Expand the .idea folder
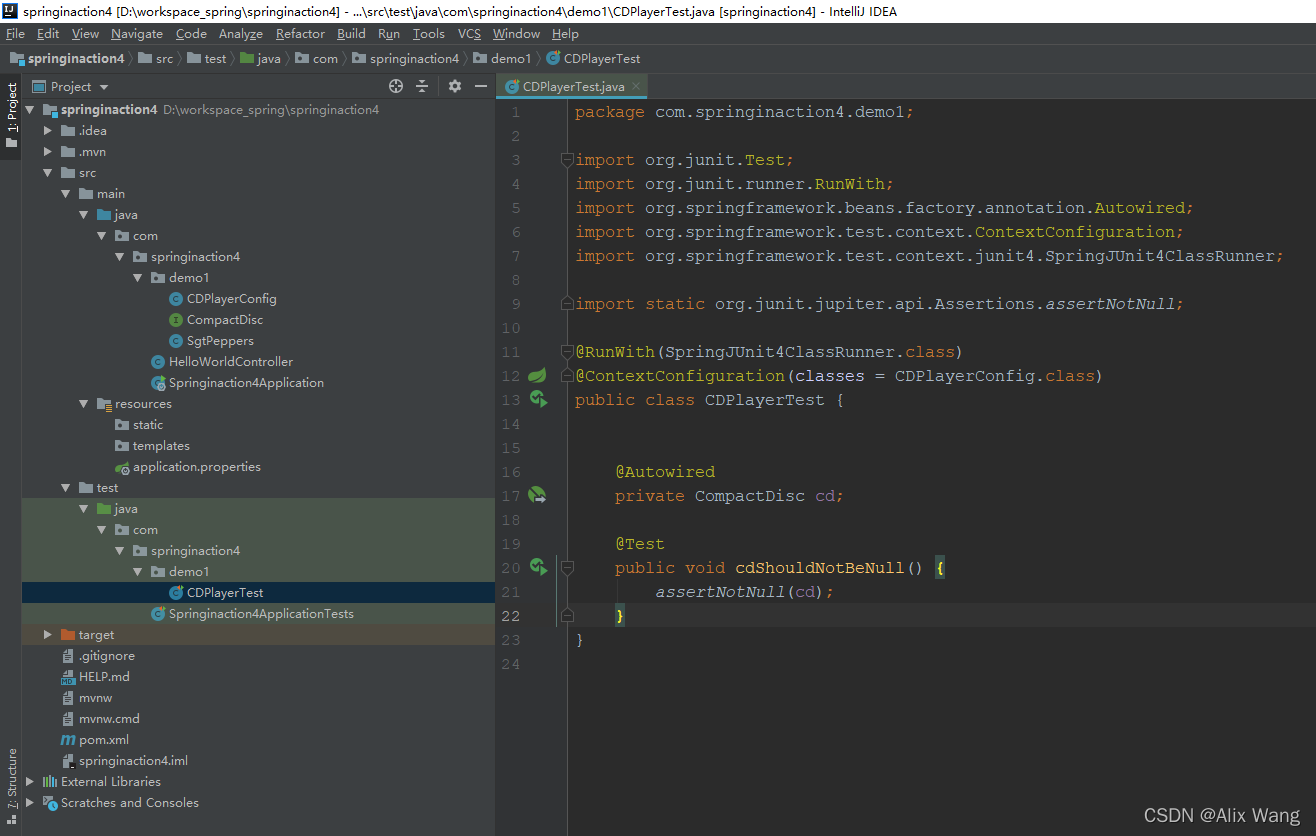Image resolution: width=1316 pixels, height=836 pixels. coord(48,131)
